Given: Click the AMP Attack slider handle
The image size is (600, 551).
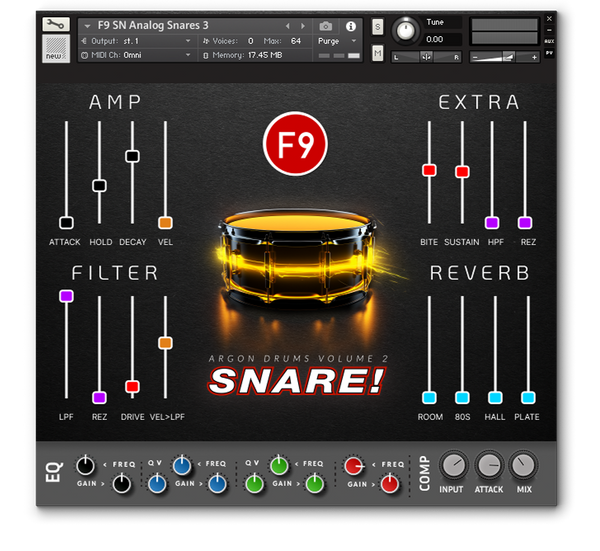Looking at the screenshot, I should tap(66, 223).
